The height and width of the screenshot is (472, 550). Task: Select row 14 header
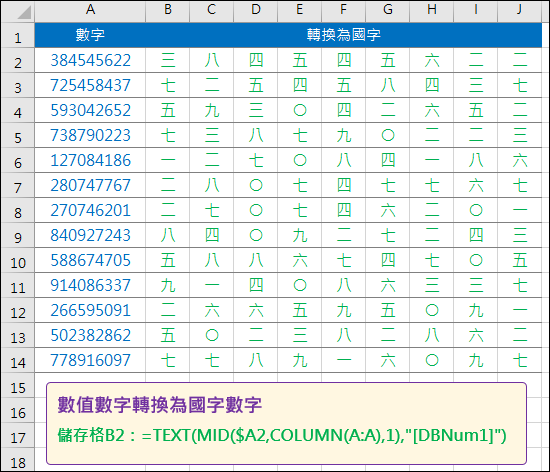(18, 360)
